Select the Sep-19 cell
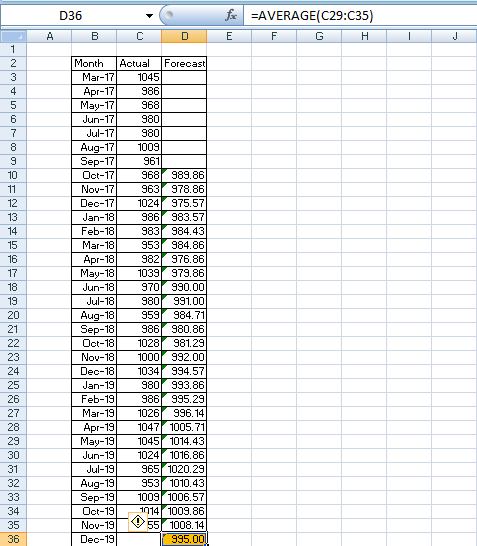This screenshot has width=477, height=546. [x=94, y=497]
